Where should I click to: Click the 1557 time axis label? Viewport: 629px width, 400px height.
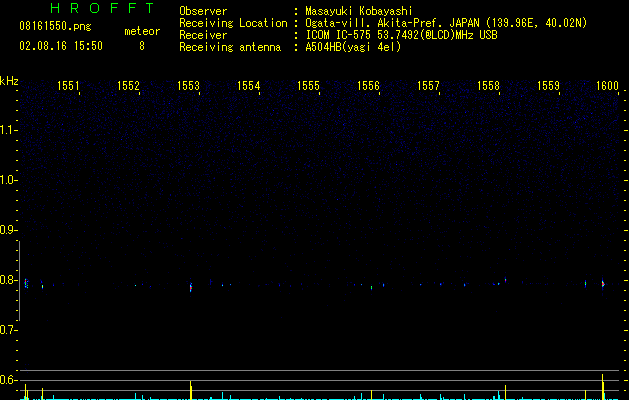coord(428,86)
